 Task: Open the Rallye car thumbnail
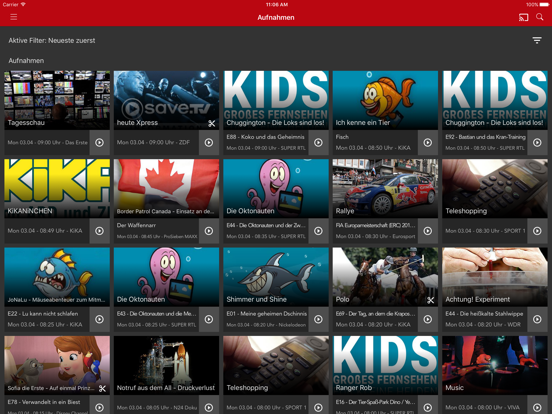point(385,188)
